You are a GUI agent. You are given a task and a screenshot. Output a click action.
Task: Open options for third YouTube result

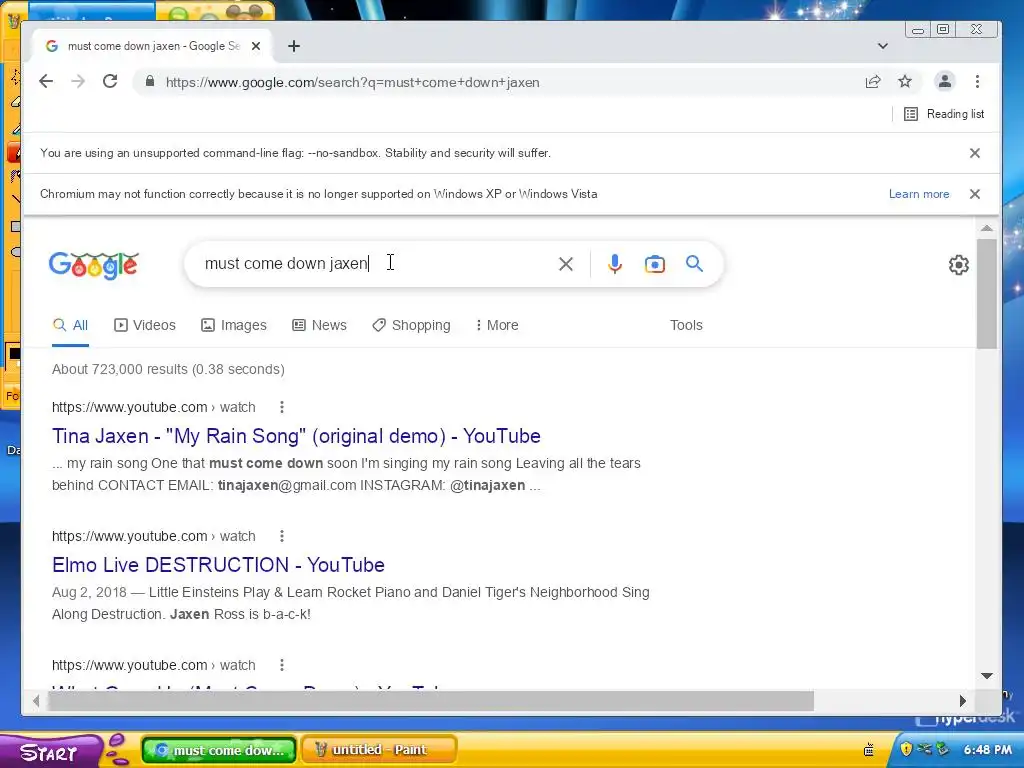point(281,665)
